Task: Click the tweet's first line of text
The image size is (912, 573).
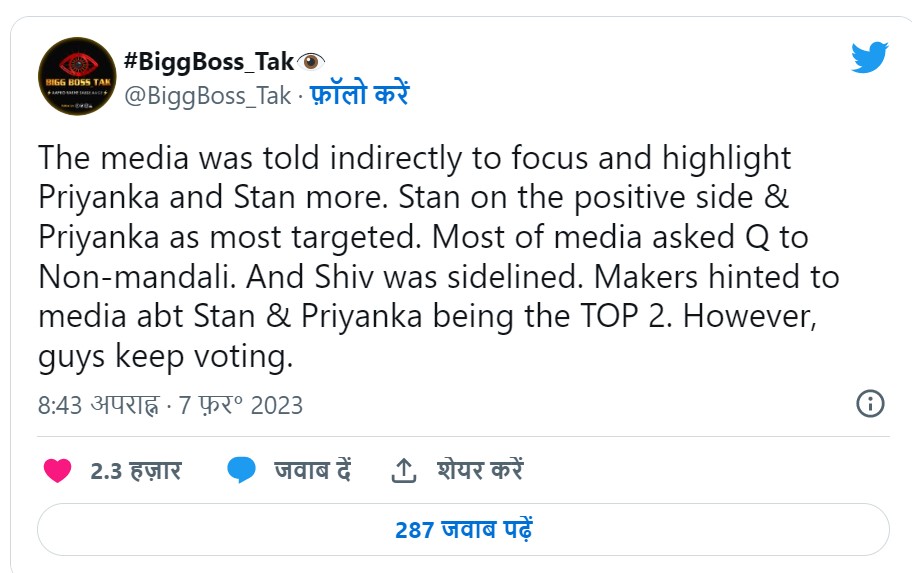Action: (x=414, y=158)
